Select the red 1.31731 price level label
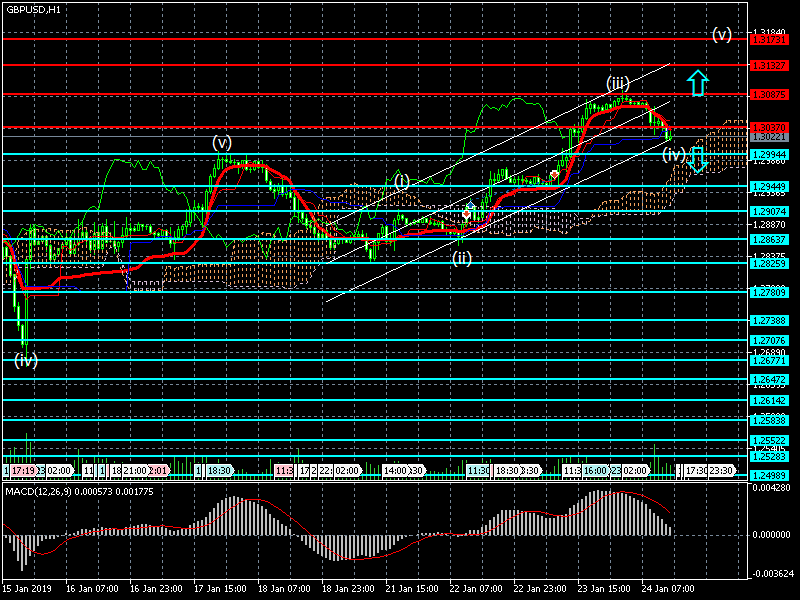This screenshot has width=800, height=600. [770, 40]
